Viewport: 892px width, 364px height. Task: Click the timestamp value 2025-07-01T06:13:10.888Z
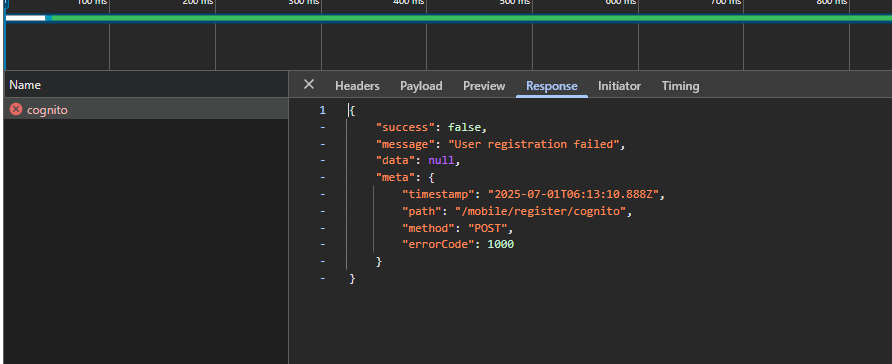573,194
